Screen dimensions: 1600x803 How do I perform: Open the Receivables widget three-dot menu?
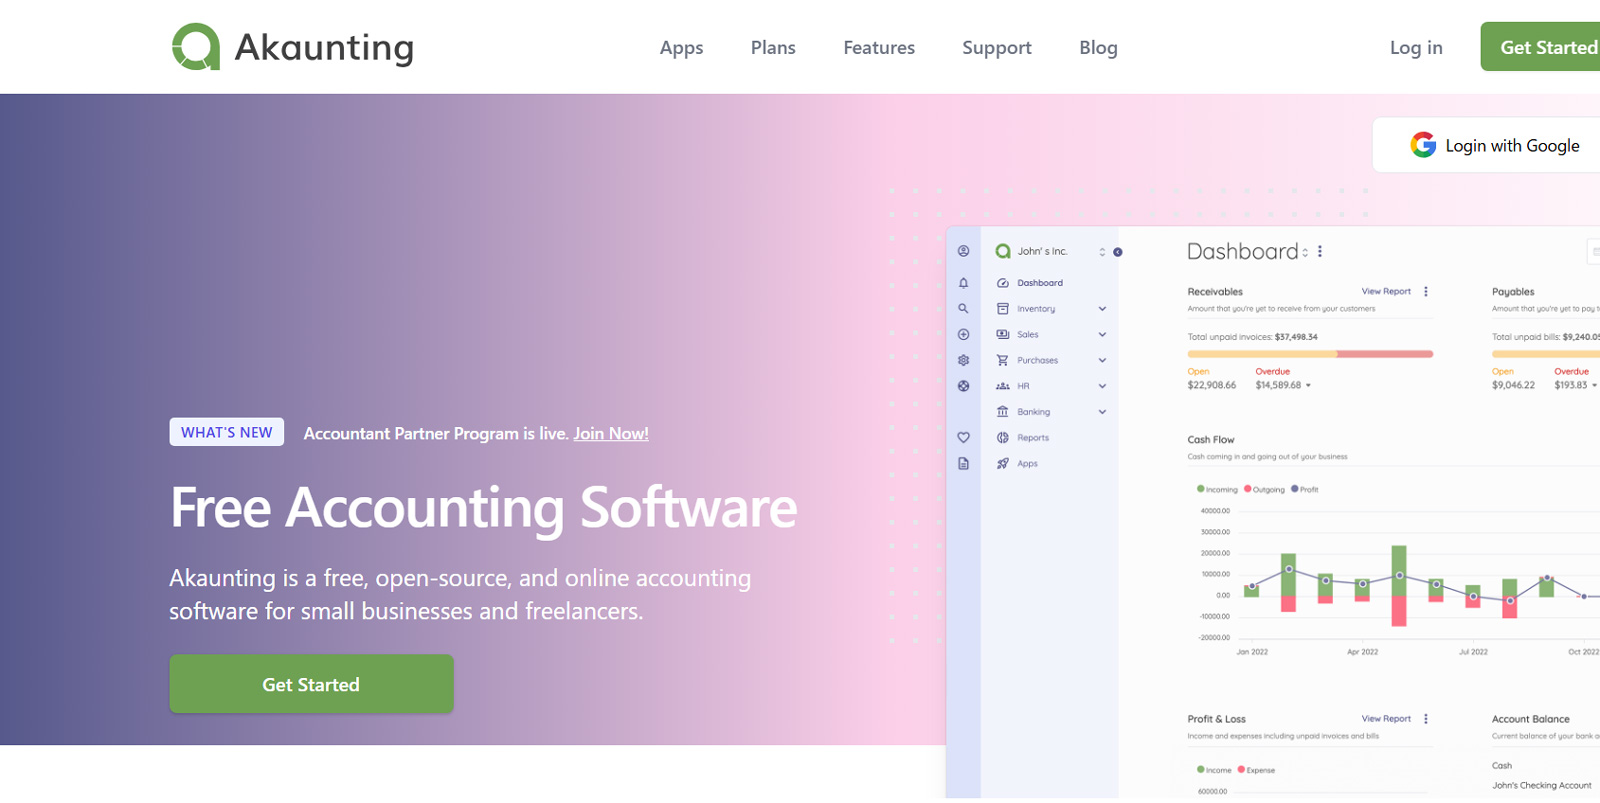1426,292
